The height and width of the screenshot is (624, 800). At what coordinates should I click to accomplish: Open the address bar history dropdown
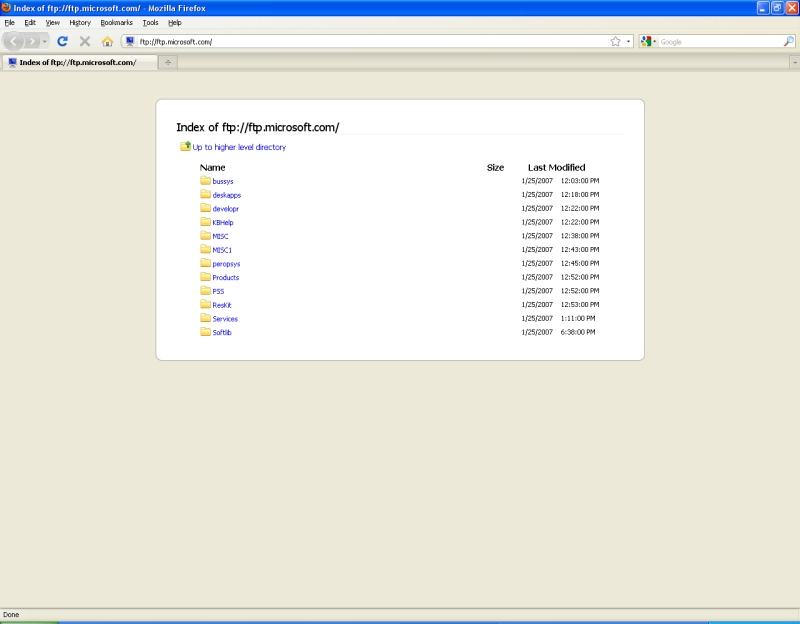[628, 41]
